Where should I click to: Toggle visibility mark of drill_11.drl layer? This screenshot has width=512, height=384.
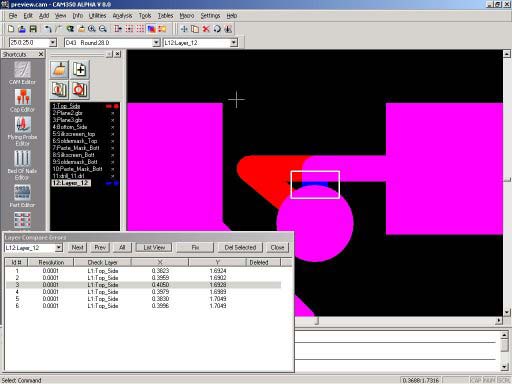[113, 176]
